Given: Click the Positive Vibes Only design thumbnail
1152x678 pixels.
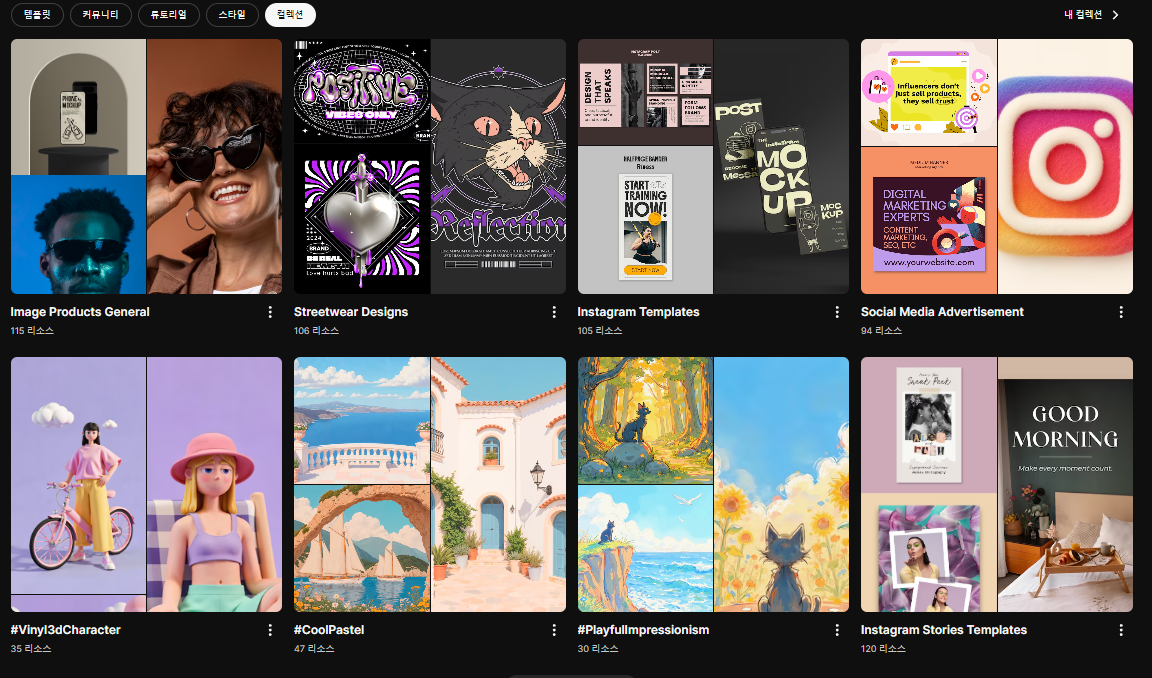Looking at the screenshot, I should (x=362, y=91).
